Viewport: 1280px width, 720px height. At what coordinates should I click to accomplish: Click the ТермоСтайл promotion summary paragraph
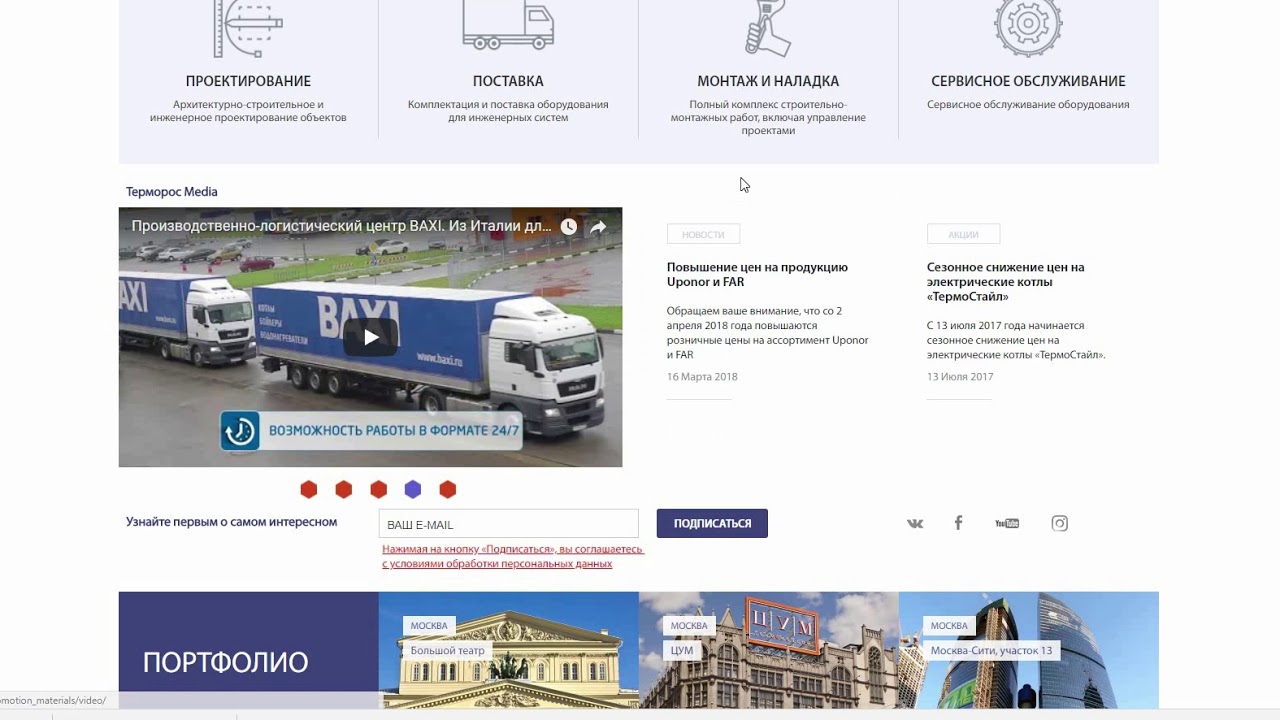coord(1016,340)
